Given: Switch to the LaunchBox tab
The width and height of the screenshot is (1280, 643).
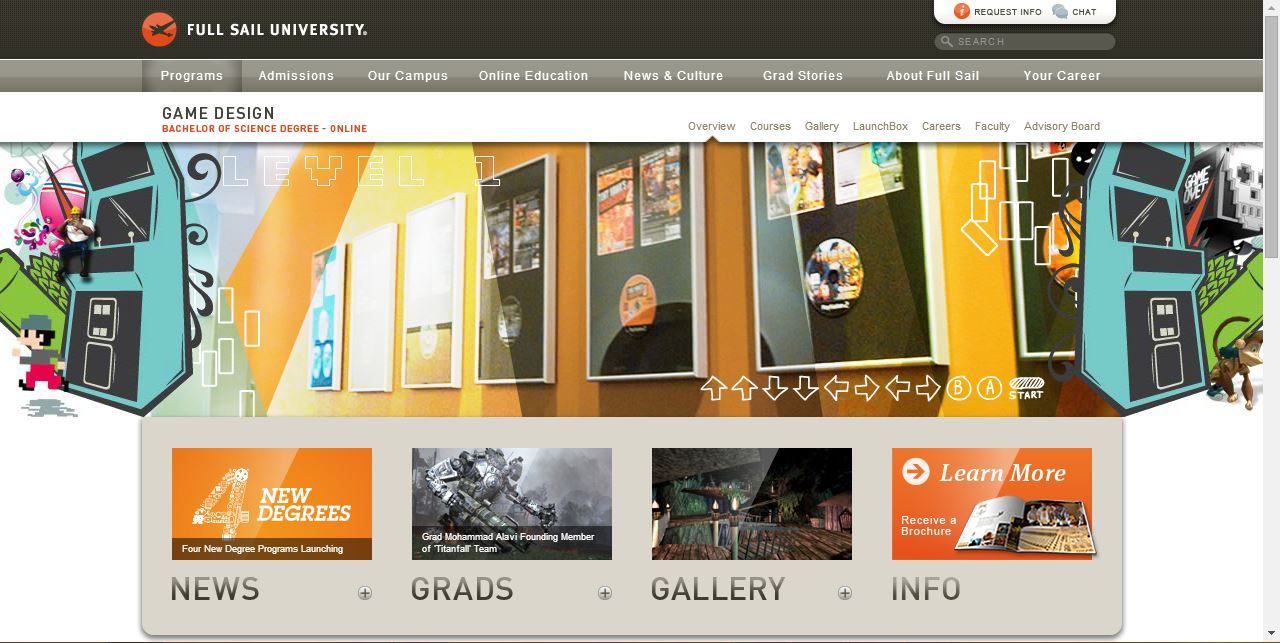Looking at the screenshot, I should [x=880, y=126].
